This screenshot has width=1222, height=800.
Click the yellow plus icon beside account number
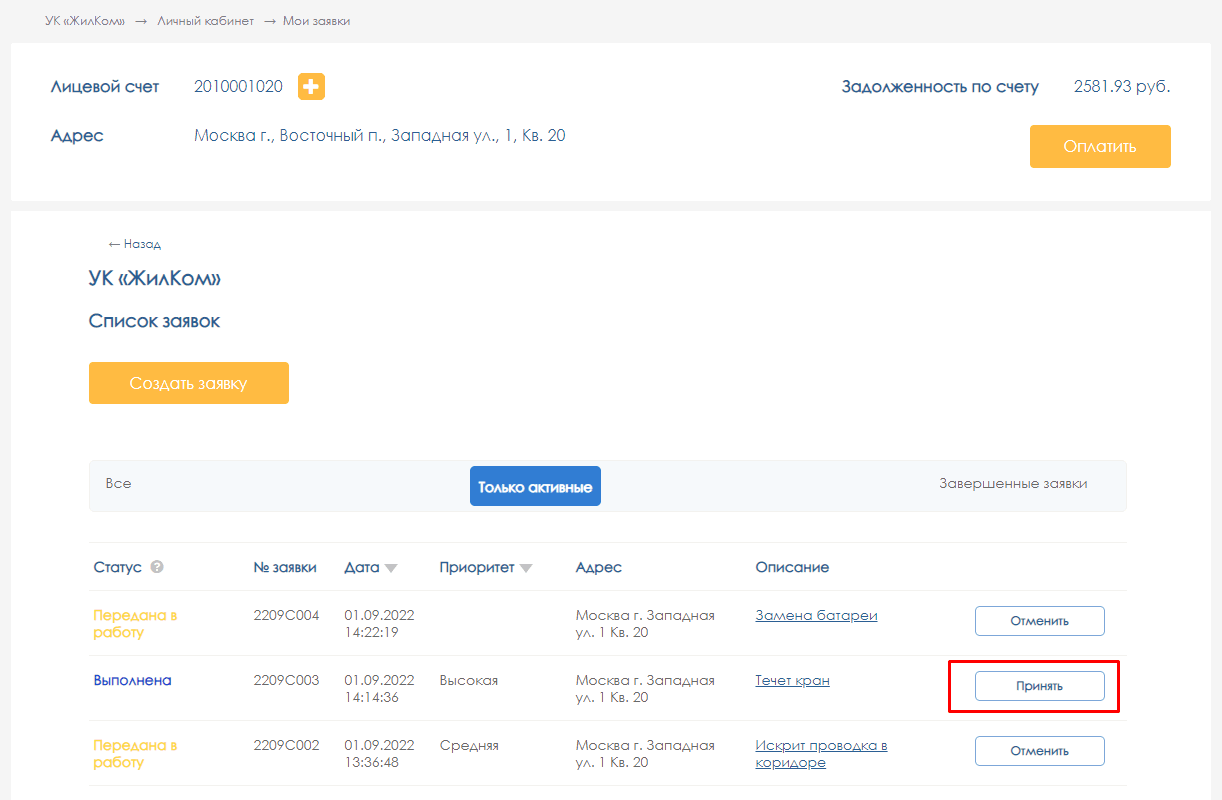tap(311, 87)
